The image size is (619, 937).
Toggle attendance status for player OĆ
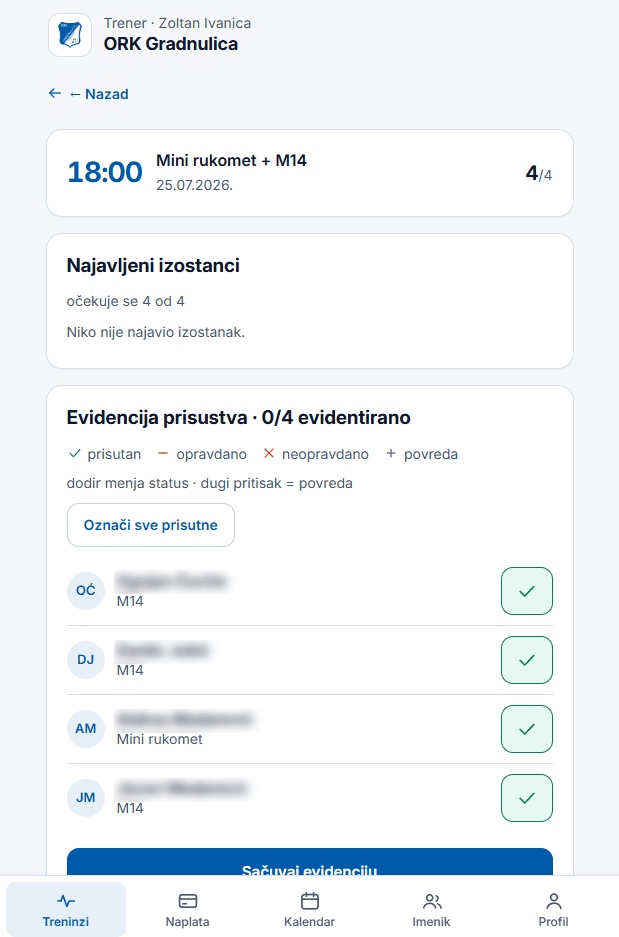[x=526, y=591]
